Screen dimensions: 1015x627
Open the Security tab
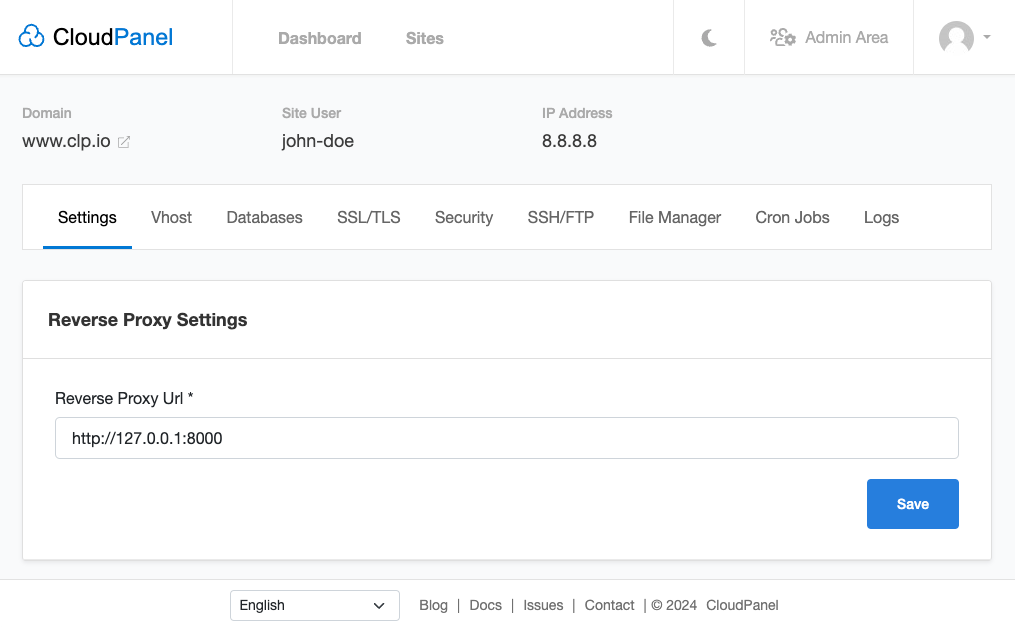click(463, 217)
